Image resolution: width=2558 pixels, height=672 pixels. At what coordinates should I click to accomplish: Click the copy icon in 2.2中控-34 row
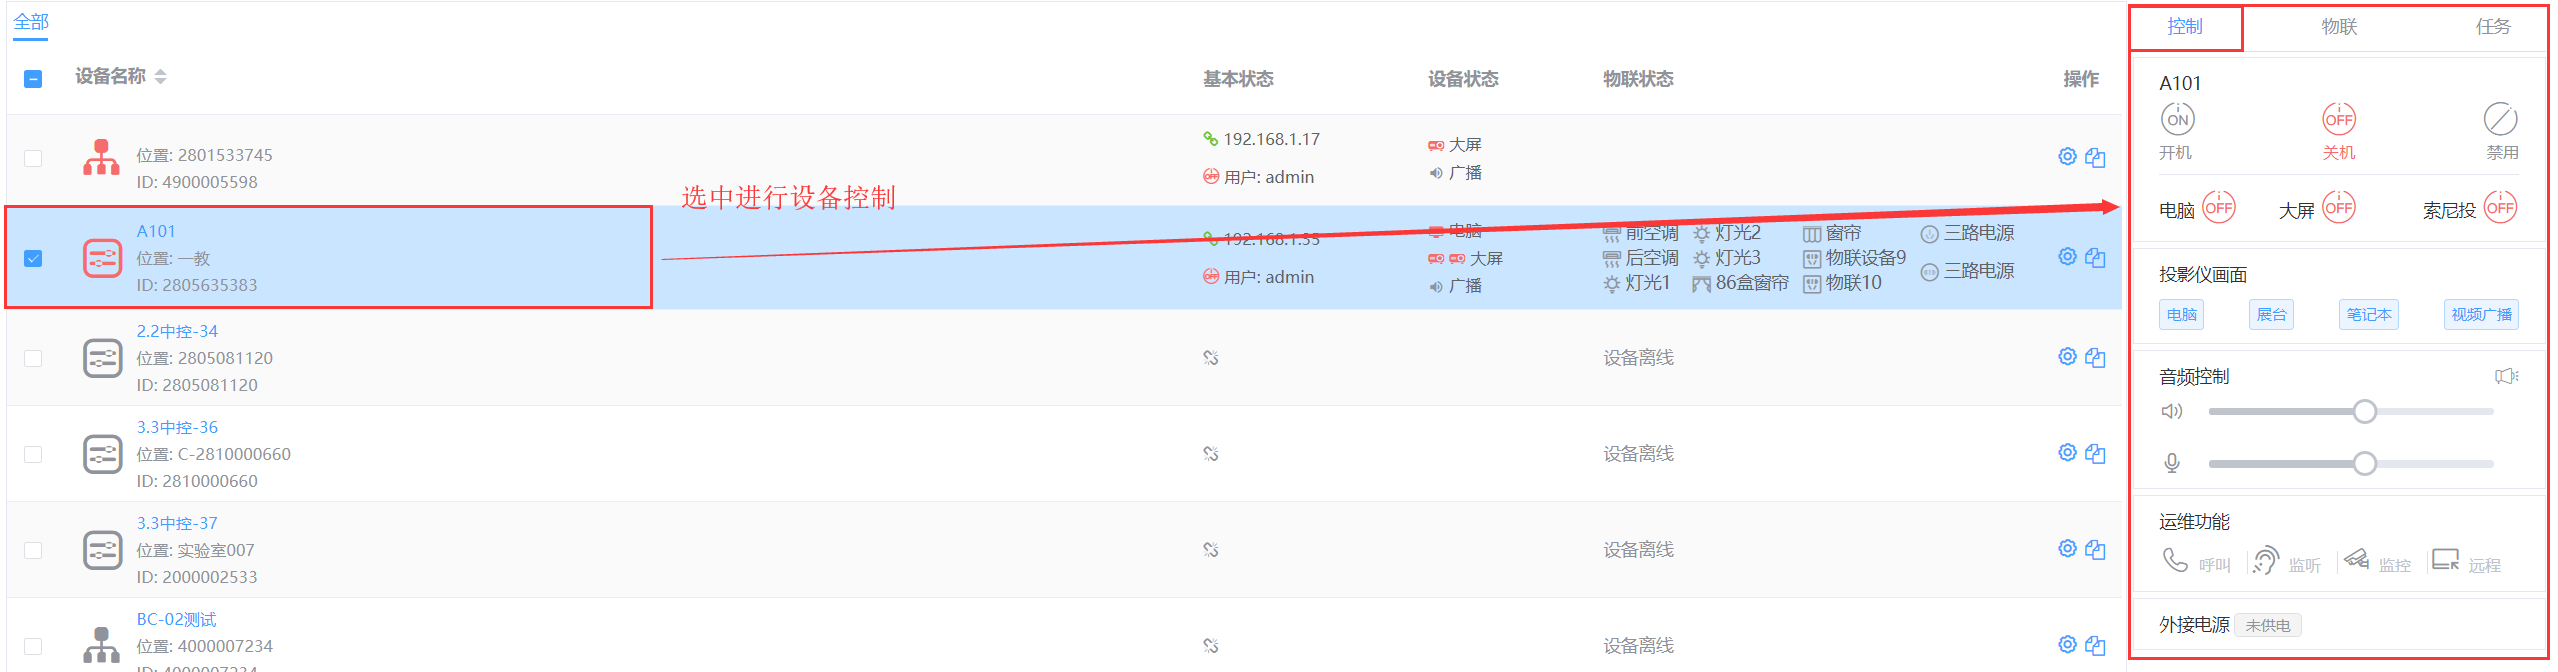[x=2095, y=357]
